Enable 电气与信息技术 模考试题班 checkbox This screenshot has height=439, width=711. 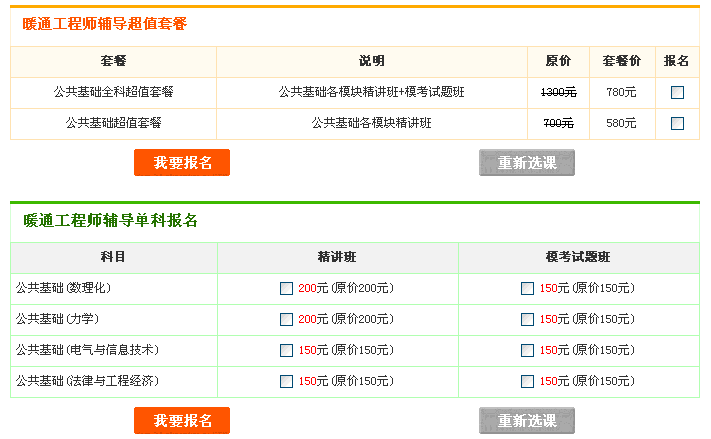tap(527, 351)
